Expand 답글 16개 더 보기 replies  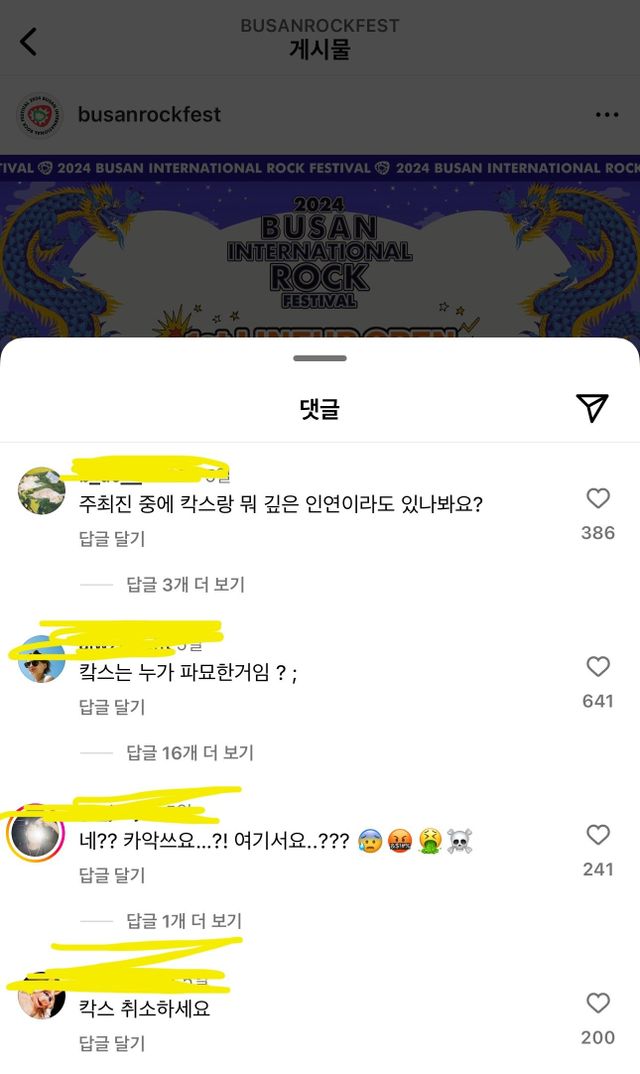pyautogui.click(x=190, y=753)
